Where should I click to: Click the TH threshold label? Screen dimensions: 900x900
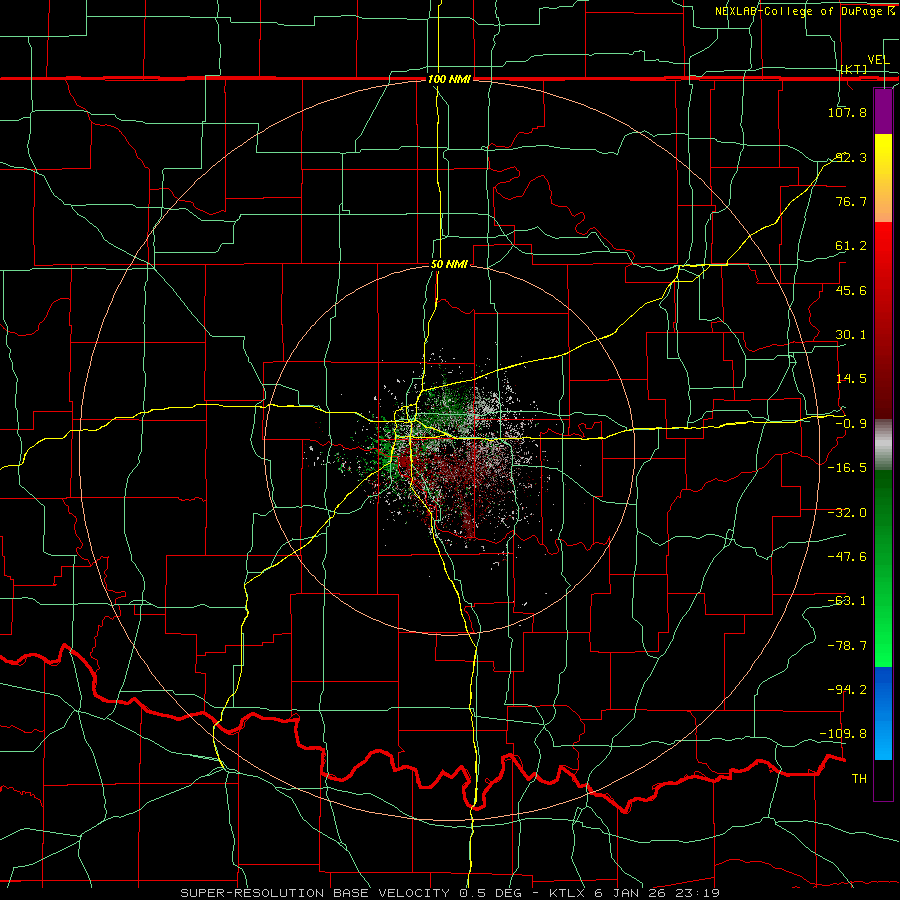pos(859,779)
